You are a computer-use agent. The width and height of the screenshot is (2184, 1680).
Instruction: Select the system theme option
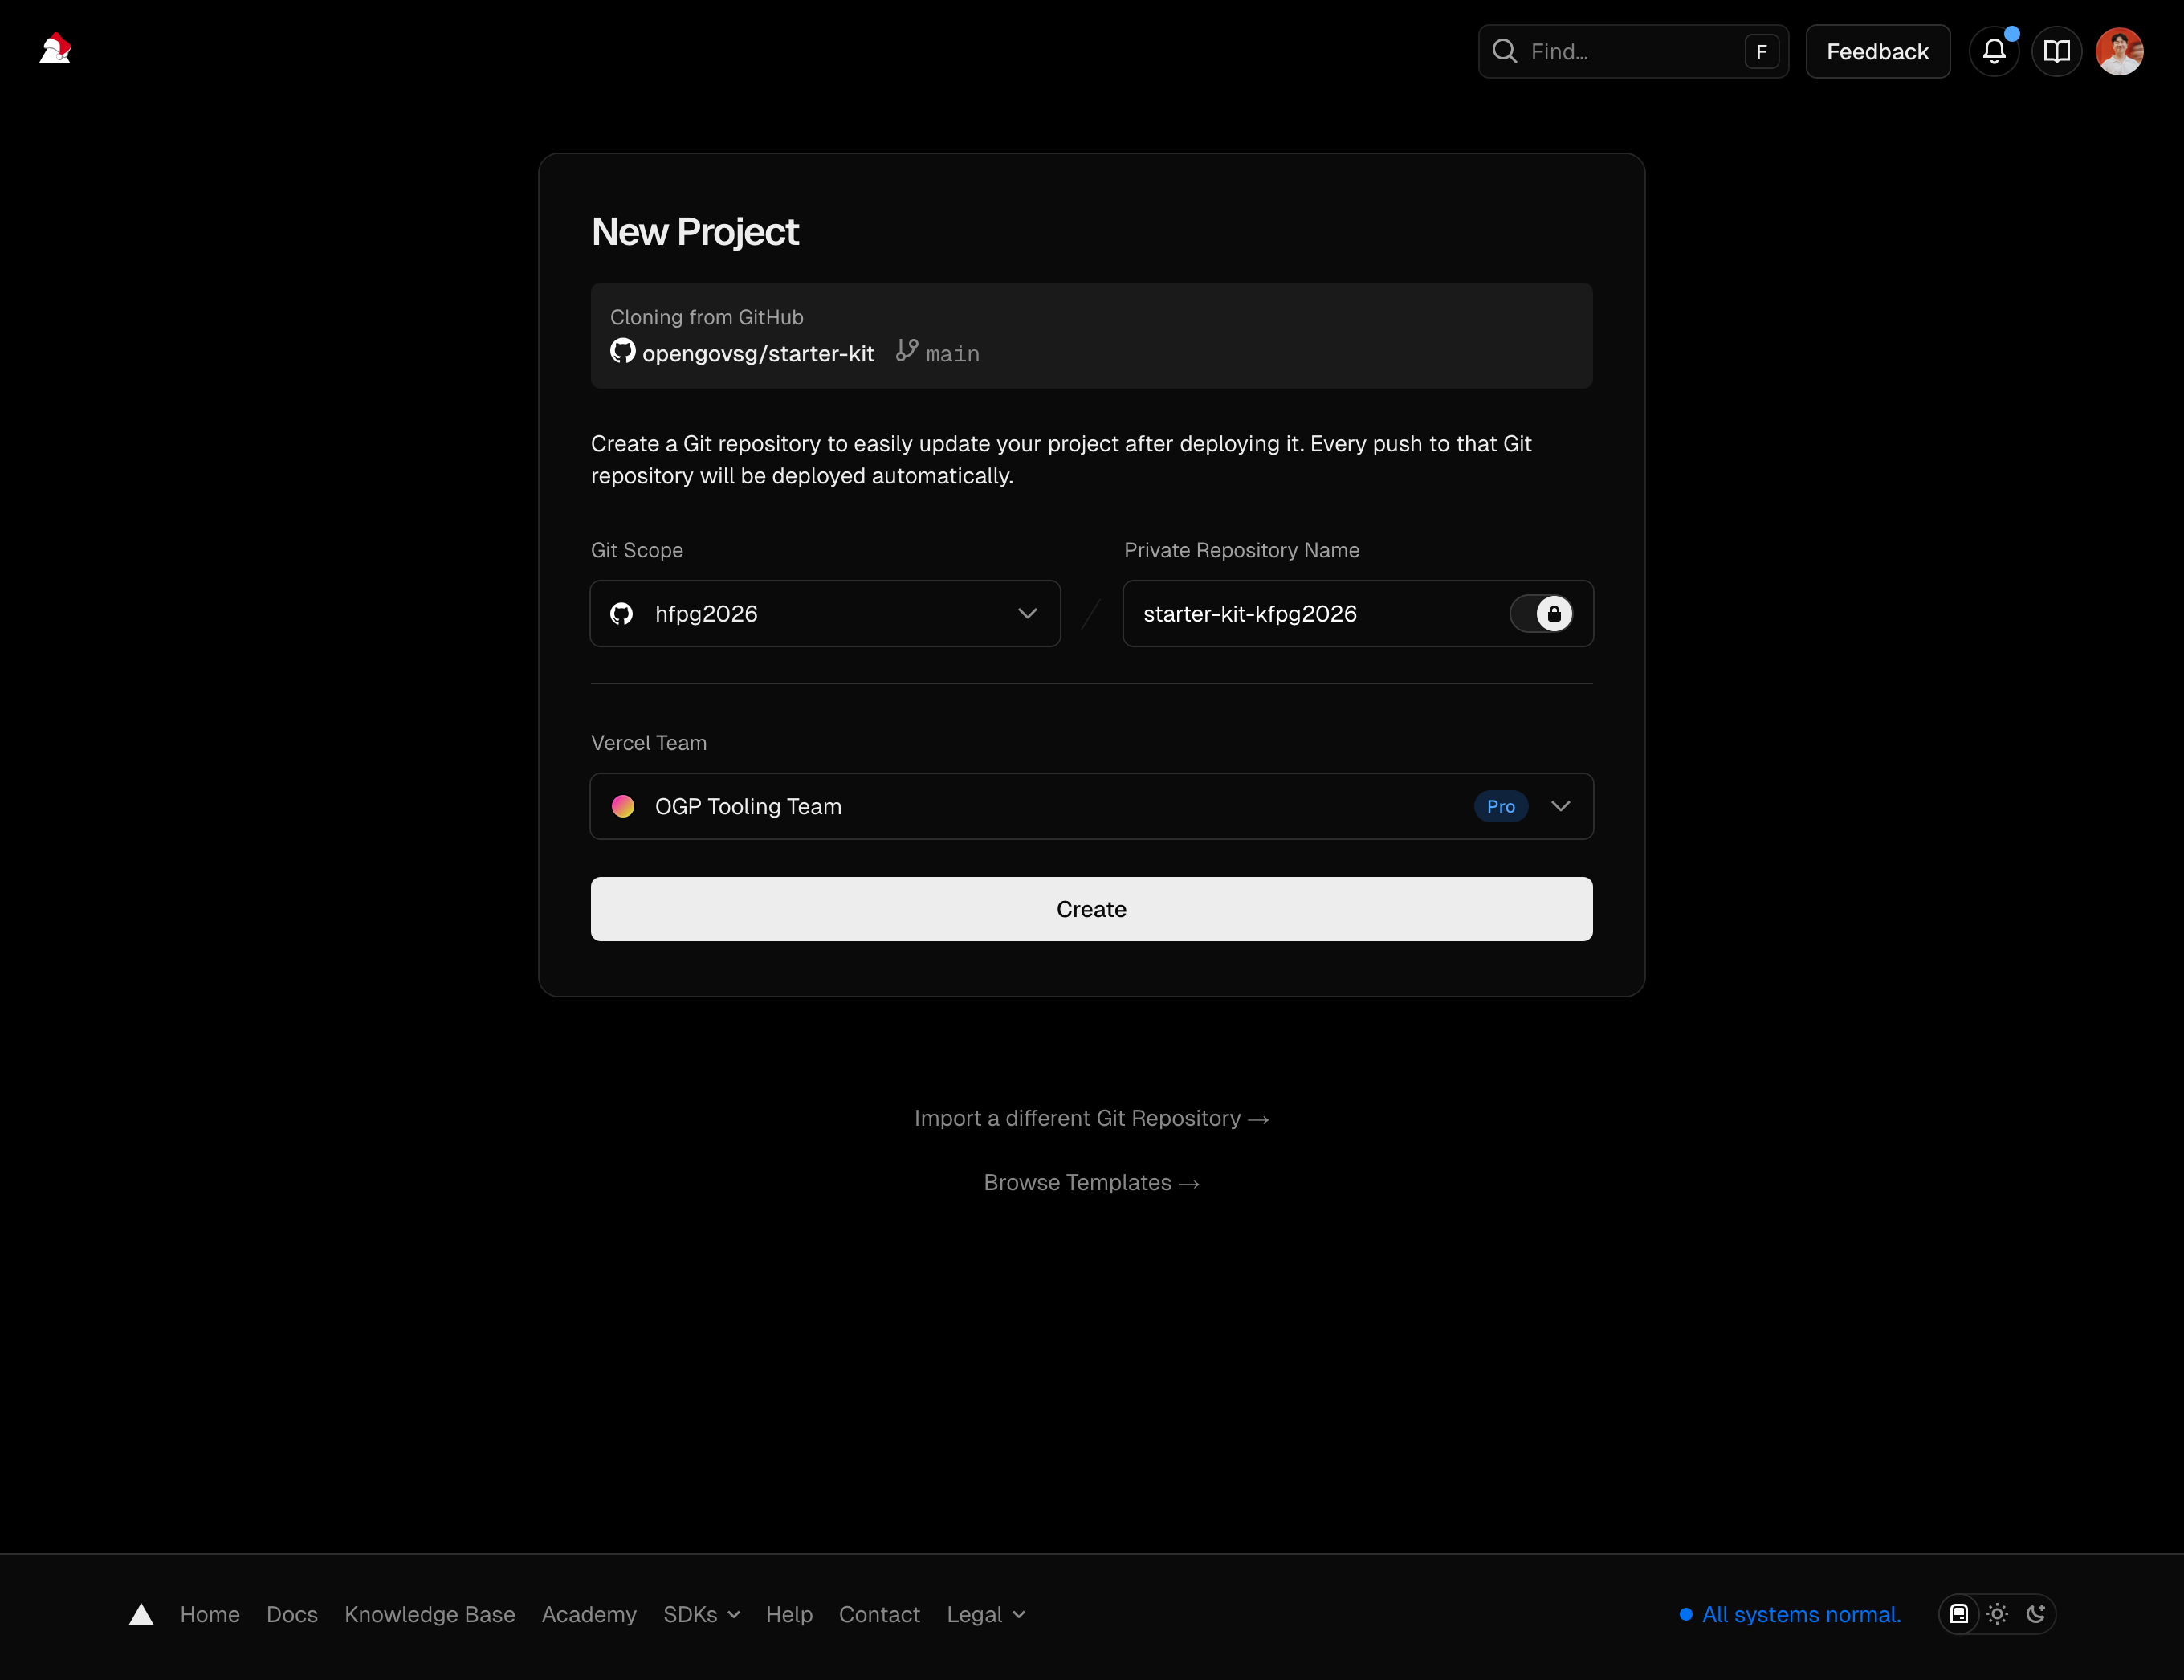(x=1959, y=1613)
